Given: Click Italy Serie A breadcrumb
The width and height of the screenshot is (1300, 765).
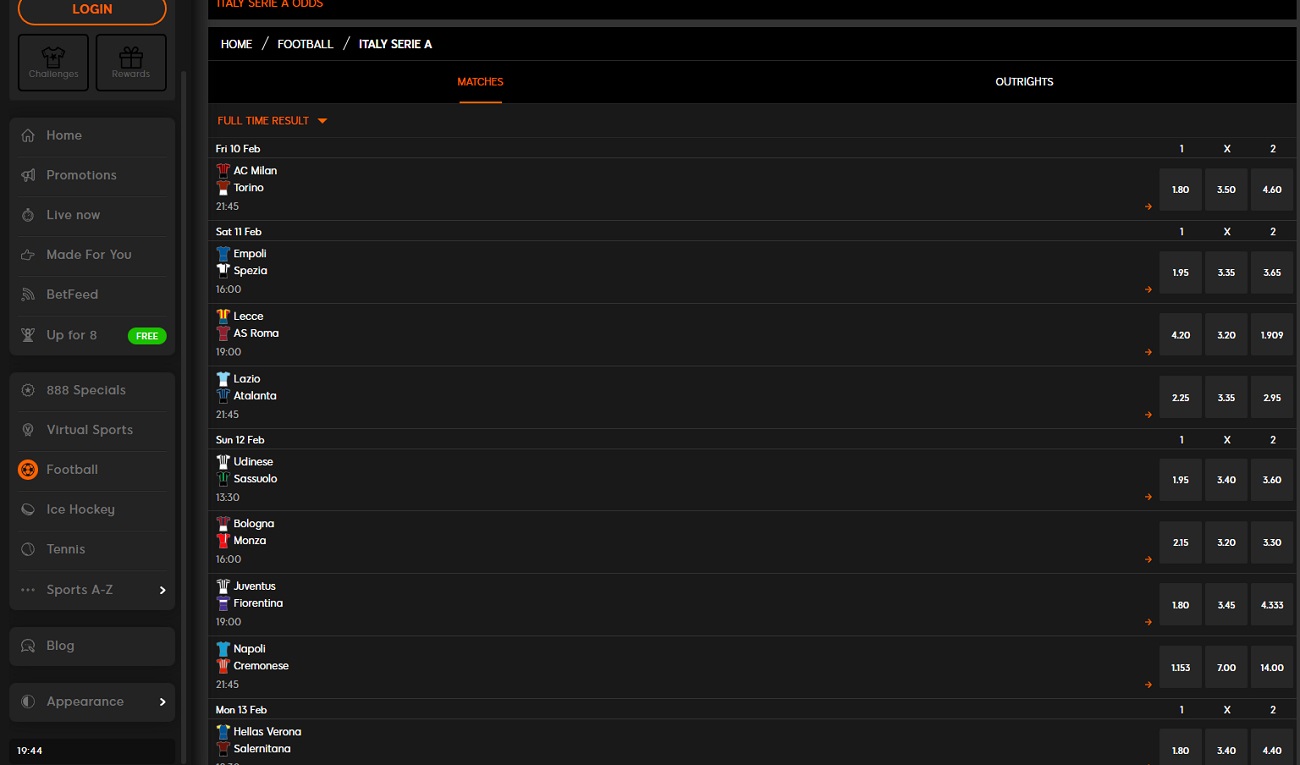Looking at the screenshot, I should (395, 44).
